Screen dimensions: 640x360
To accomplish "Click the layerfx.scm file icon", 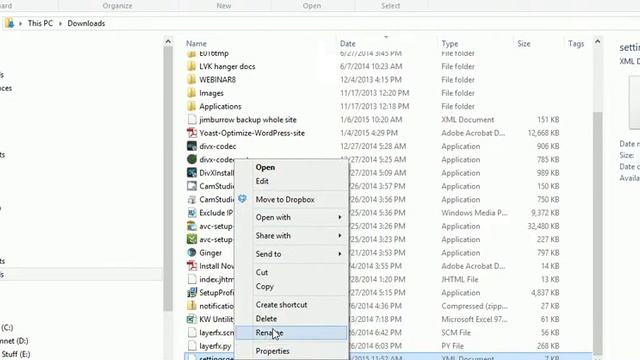I will click(x=191, y=333).
